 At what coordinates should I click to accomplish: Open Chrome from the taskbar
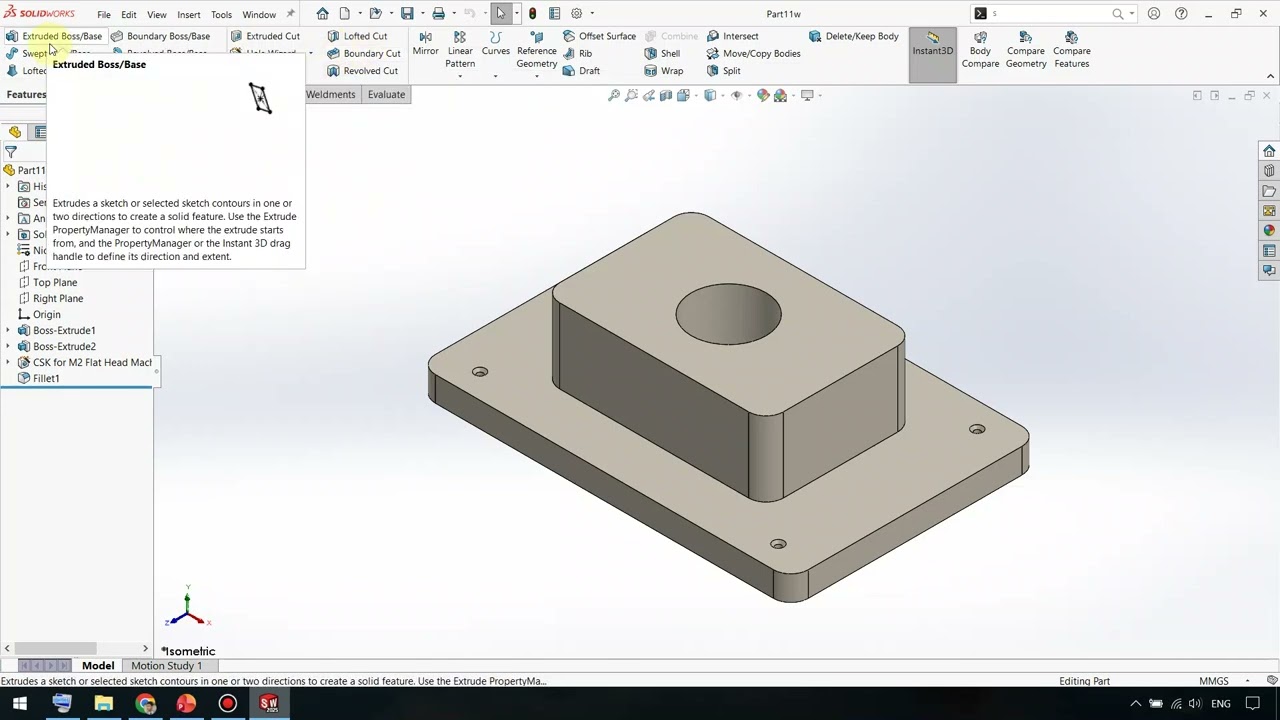(146, 703)
